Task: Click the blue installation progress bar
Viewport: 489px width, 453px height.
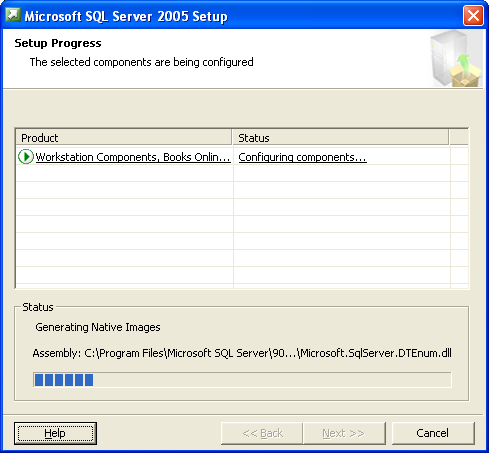Action: [x=242, y=380]
